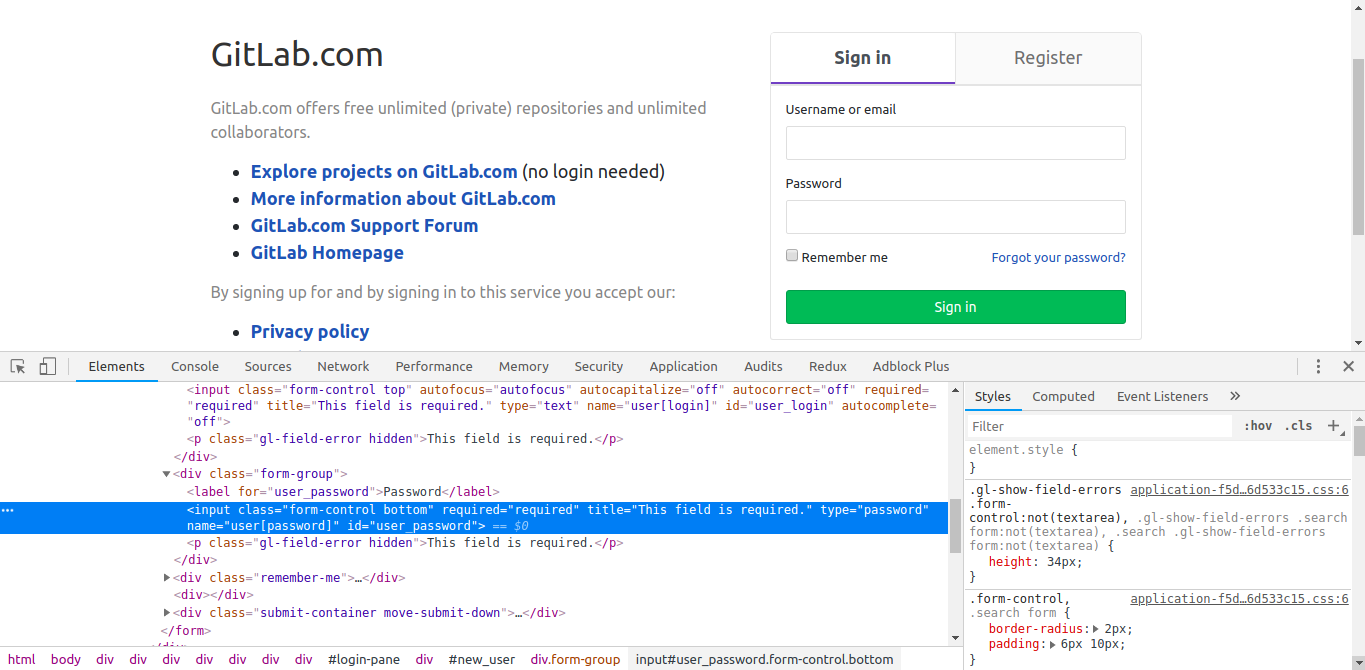Expand the submit-container move-submit-down div
1365x670 pixels.
click(167, 613)
